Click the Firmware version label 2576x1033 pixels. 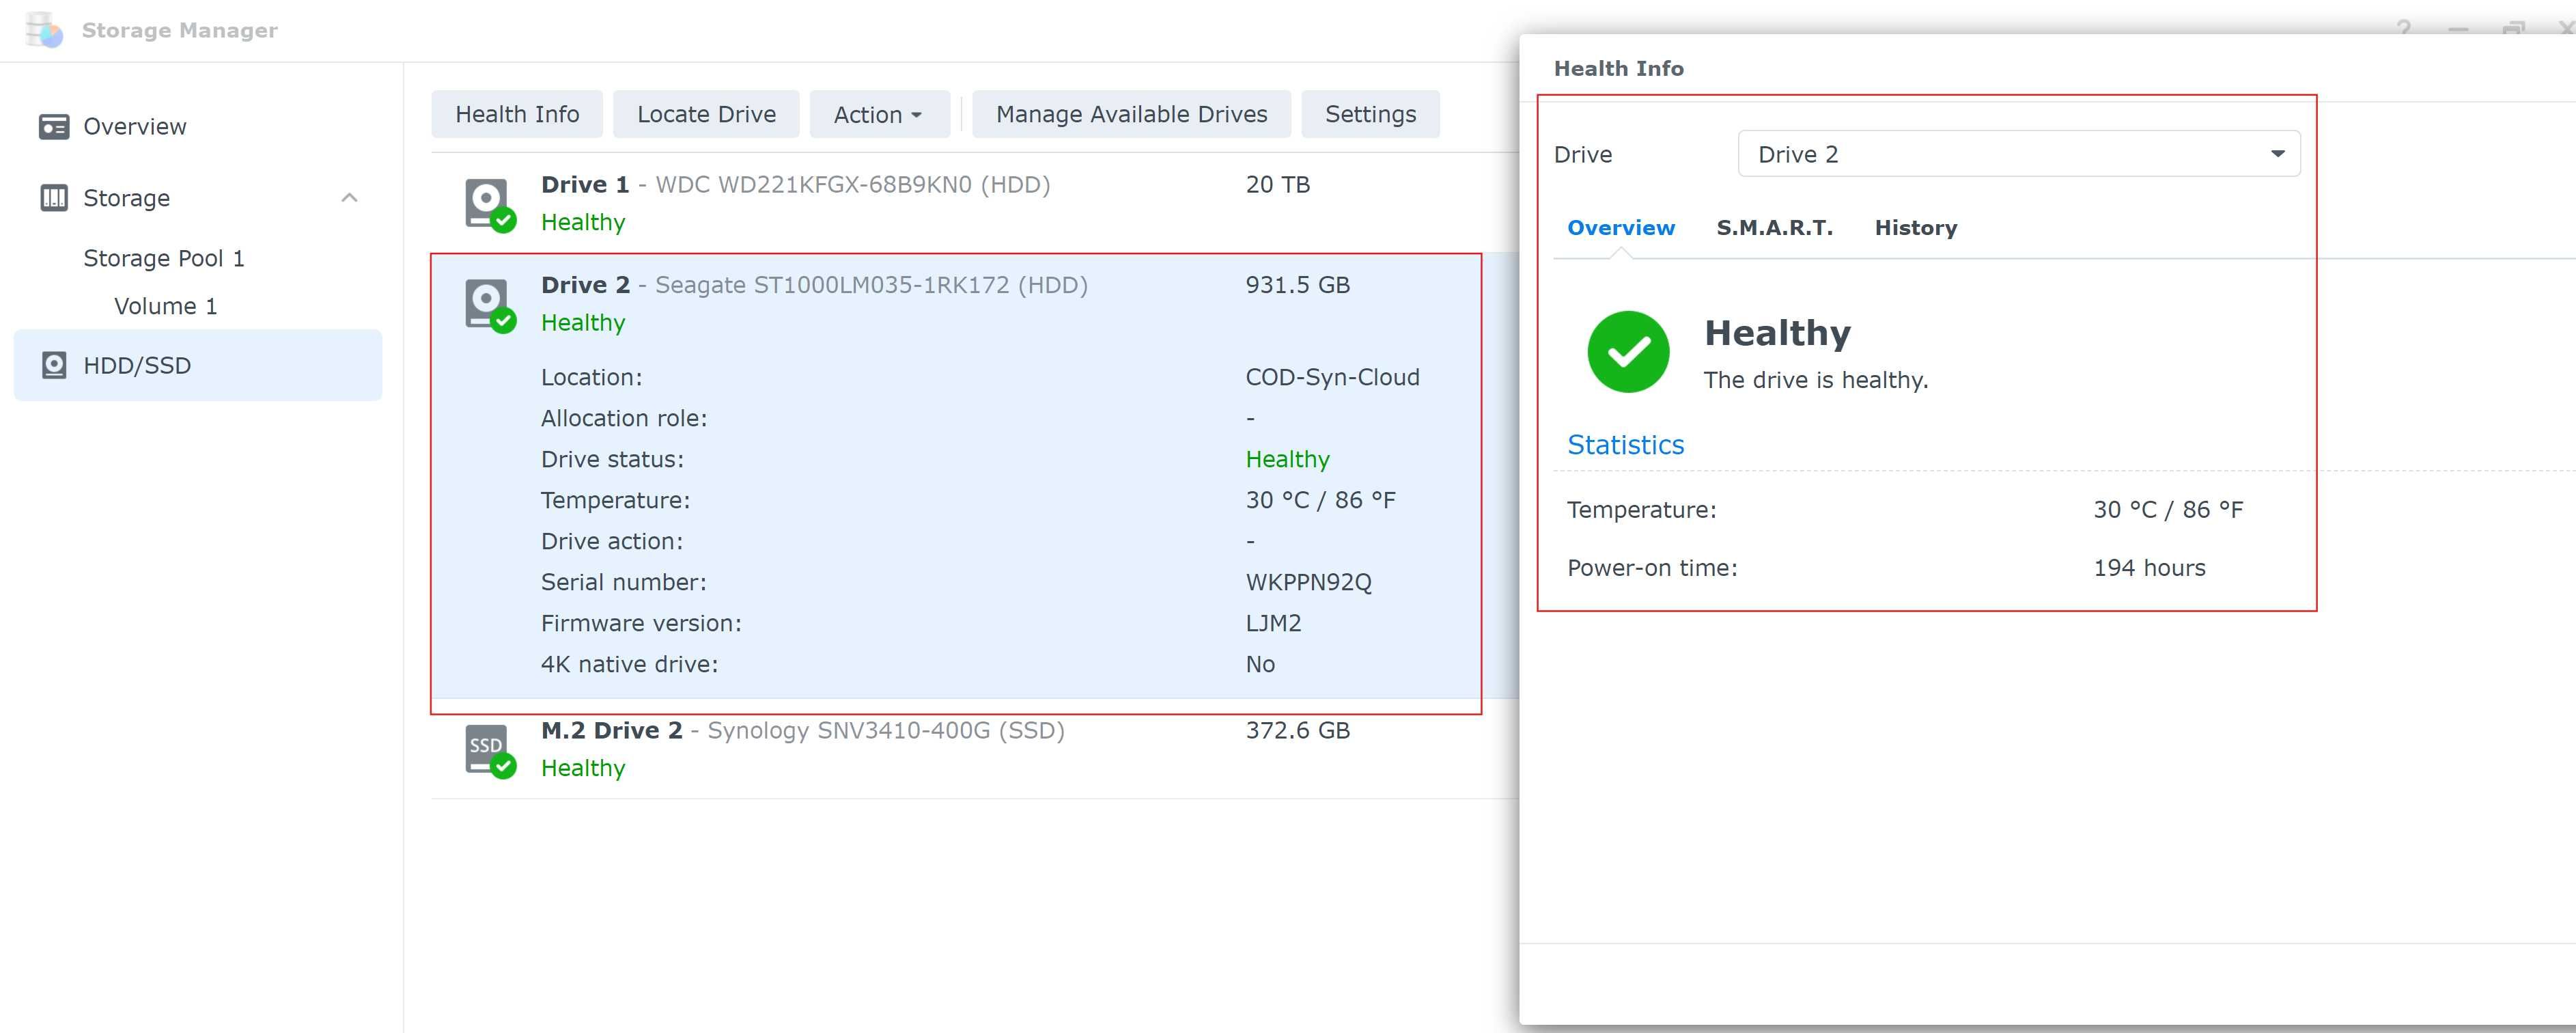click(641, 623)
